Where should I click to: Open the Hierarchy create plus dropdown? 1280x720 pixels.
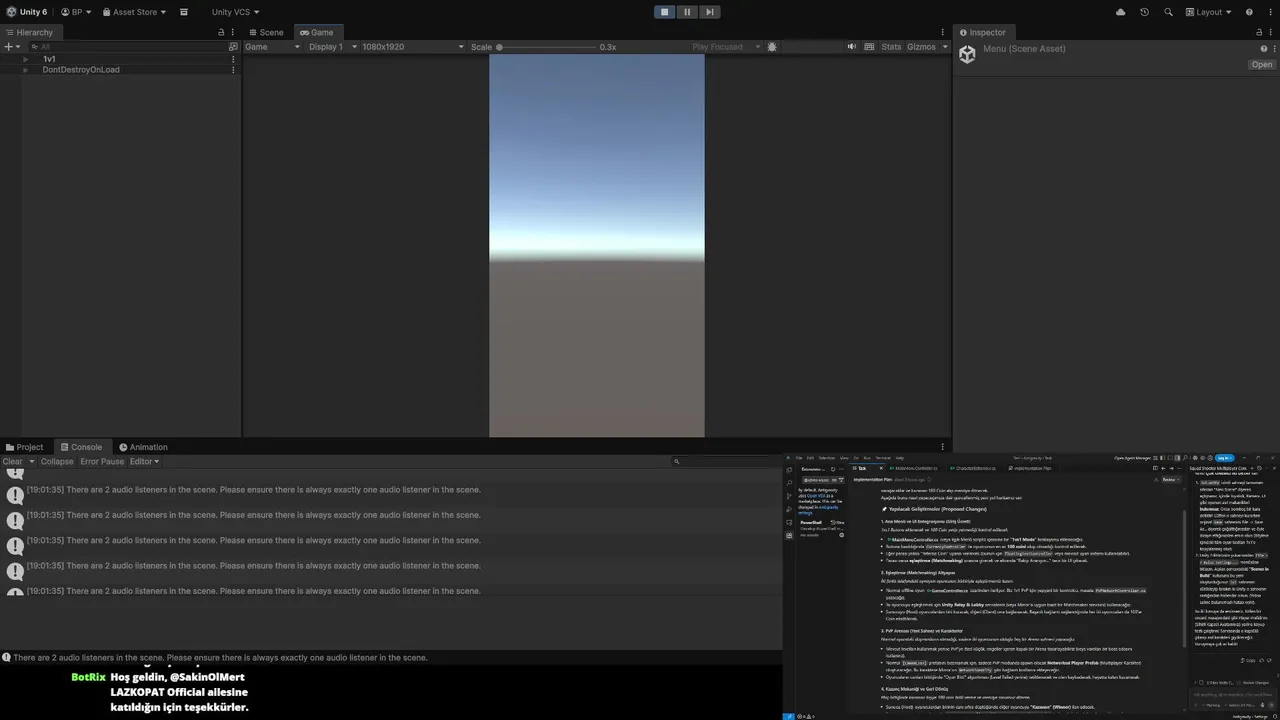point(11,47)
